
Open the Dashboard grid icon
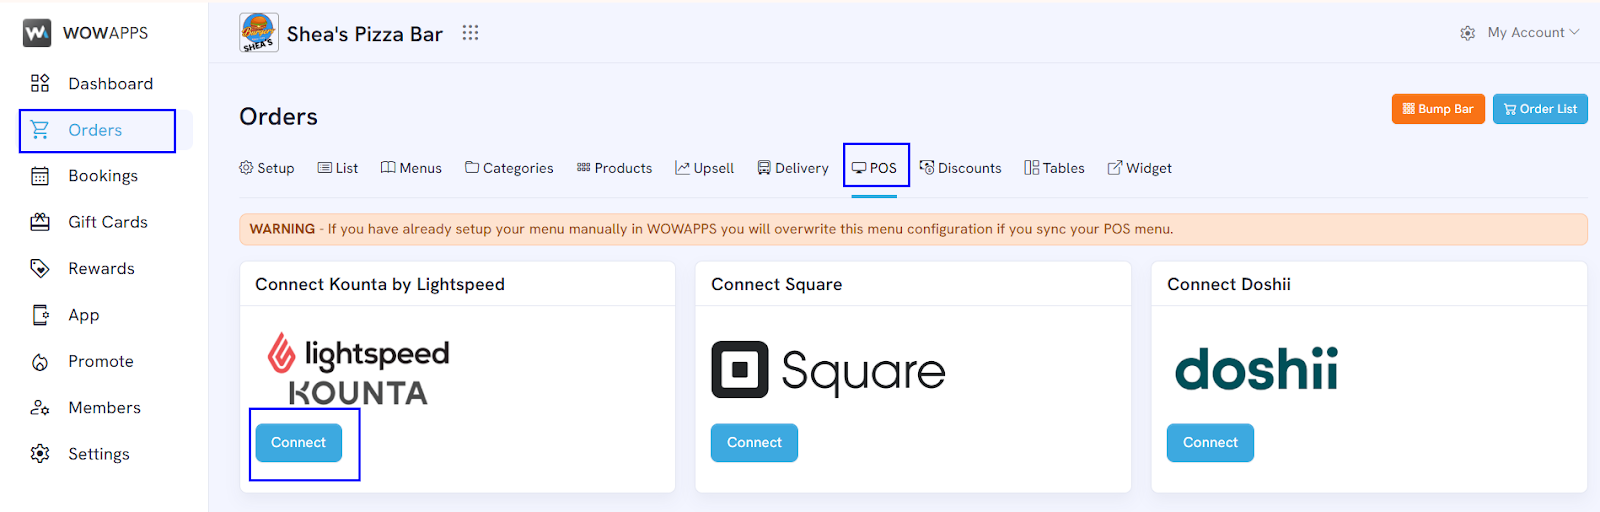point(40,83)
